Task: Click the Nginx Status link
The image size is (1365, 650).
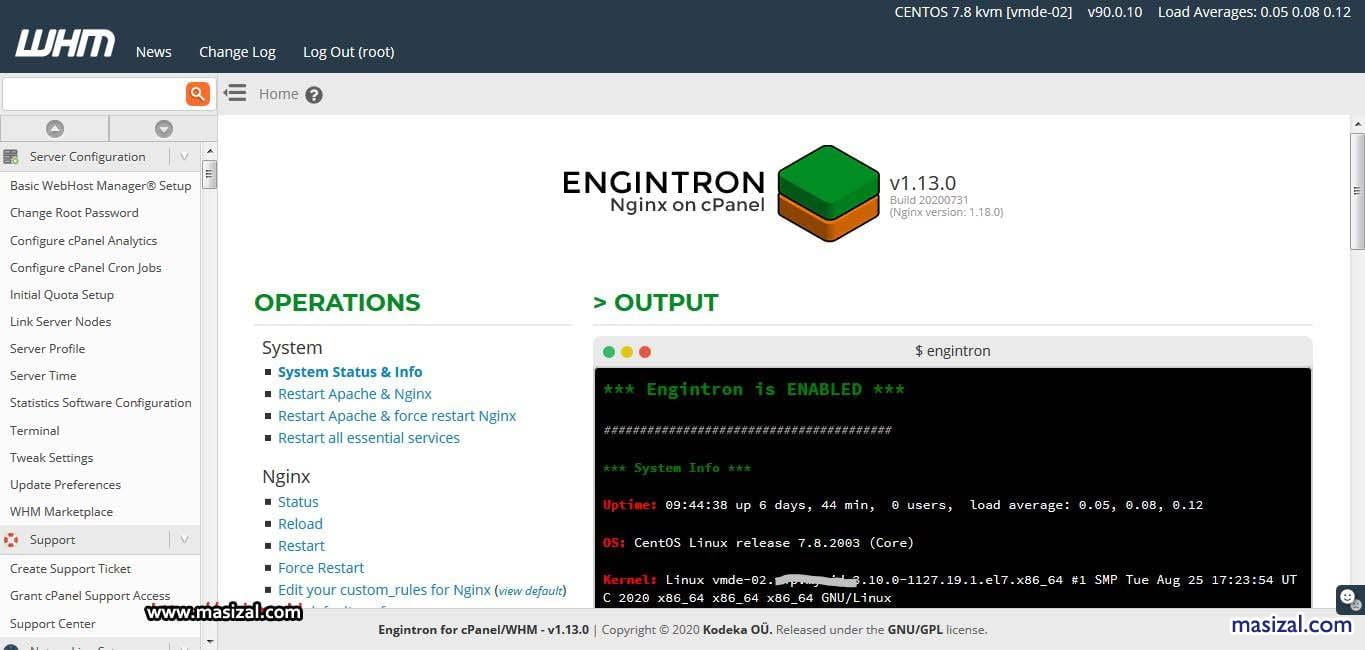Action: [298, 502]
